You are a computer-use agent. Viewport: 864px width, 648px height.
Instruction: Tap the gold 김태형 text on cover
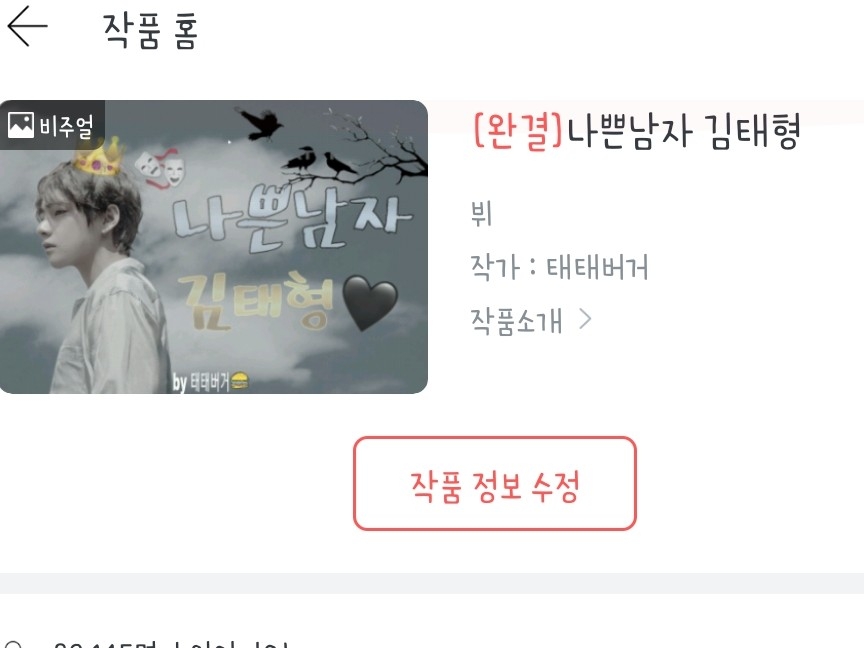[257, 300]
